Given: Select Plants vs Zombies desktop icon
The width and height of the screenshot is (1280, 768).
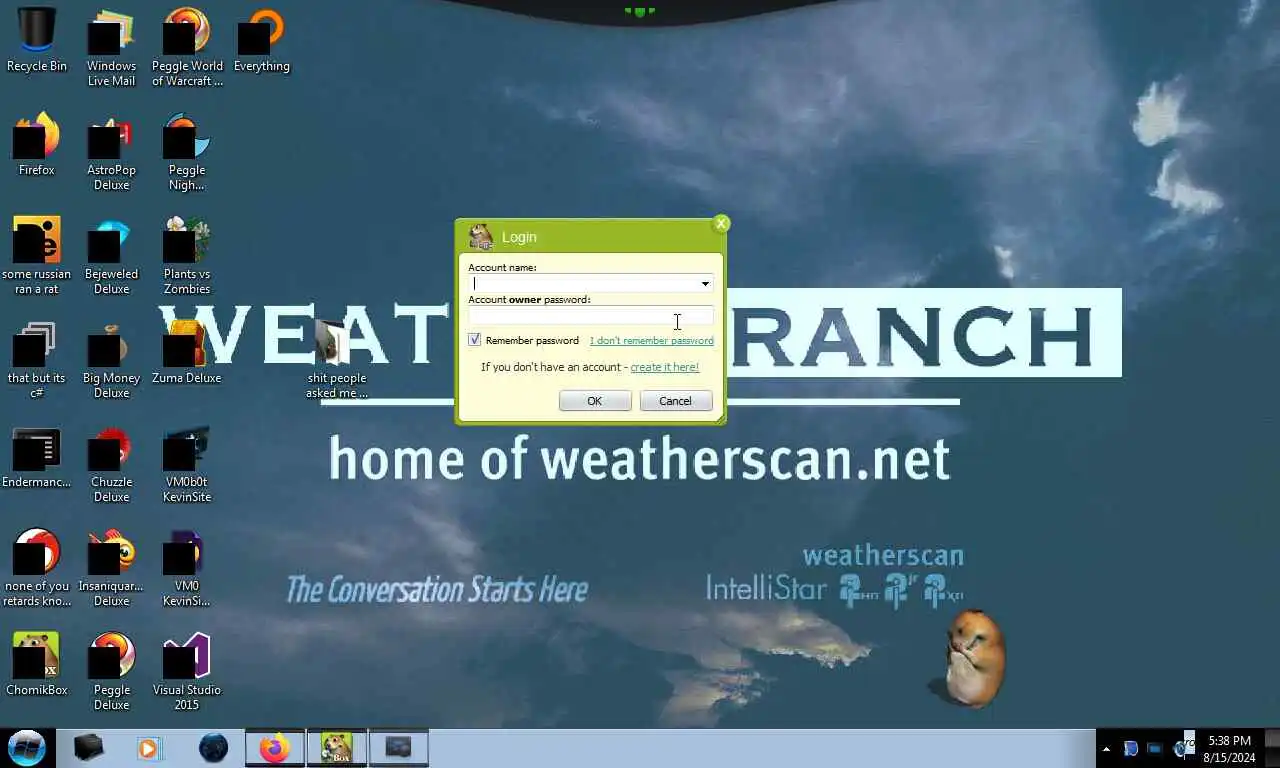Looking at the screenshot, I should pyautogui.click(x=187, y=254).
